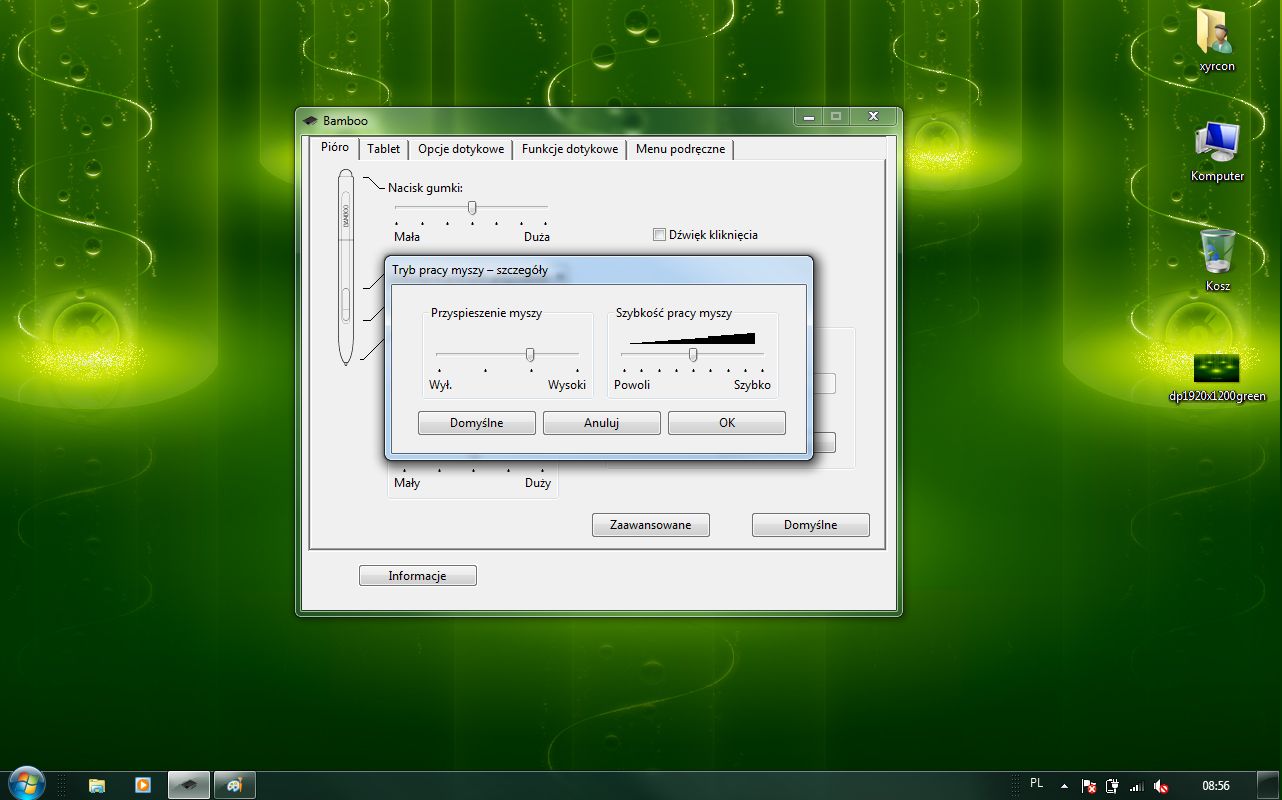Click the Przyspieszenie myszy slider handle
This screenshot has width=1282, height=800.
pyautogui.click(x=530, y=354)
